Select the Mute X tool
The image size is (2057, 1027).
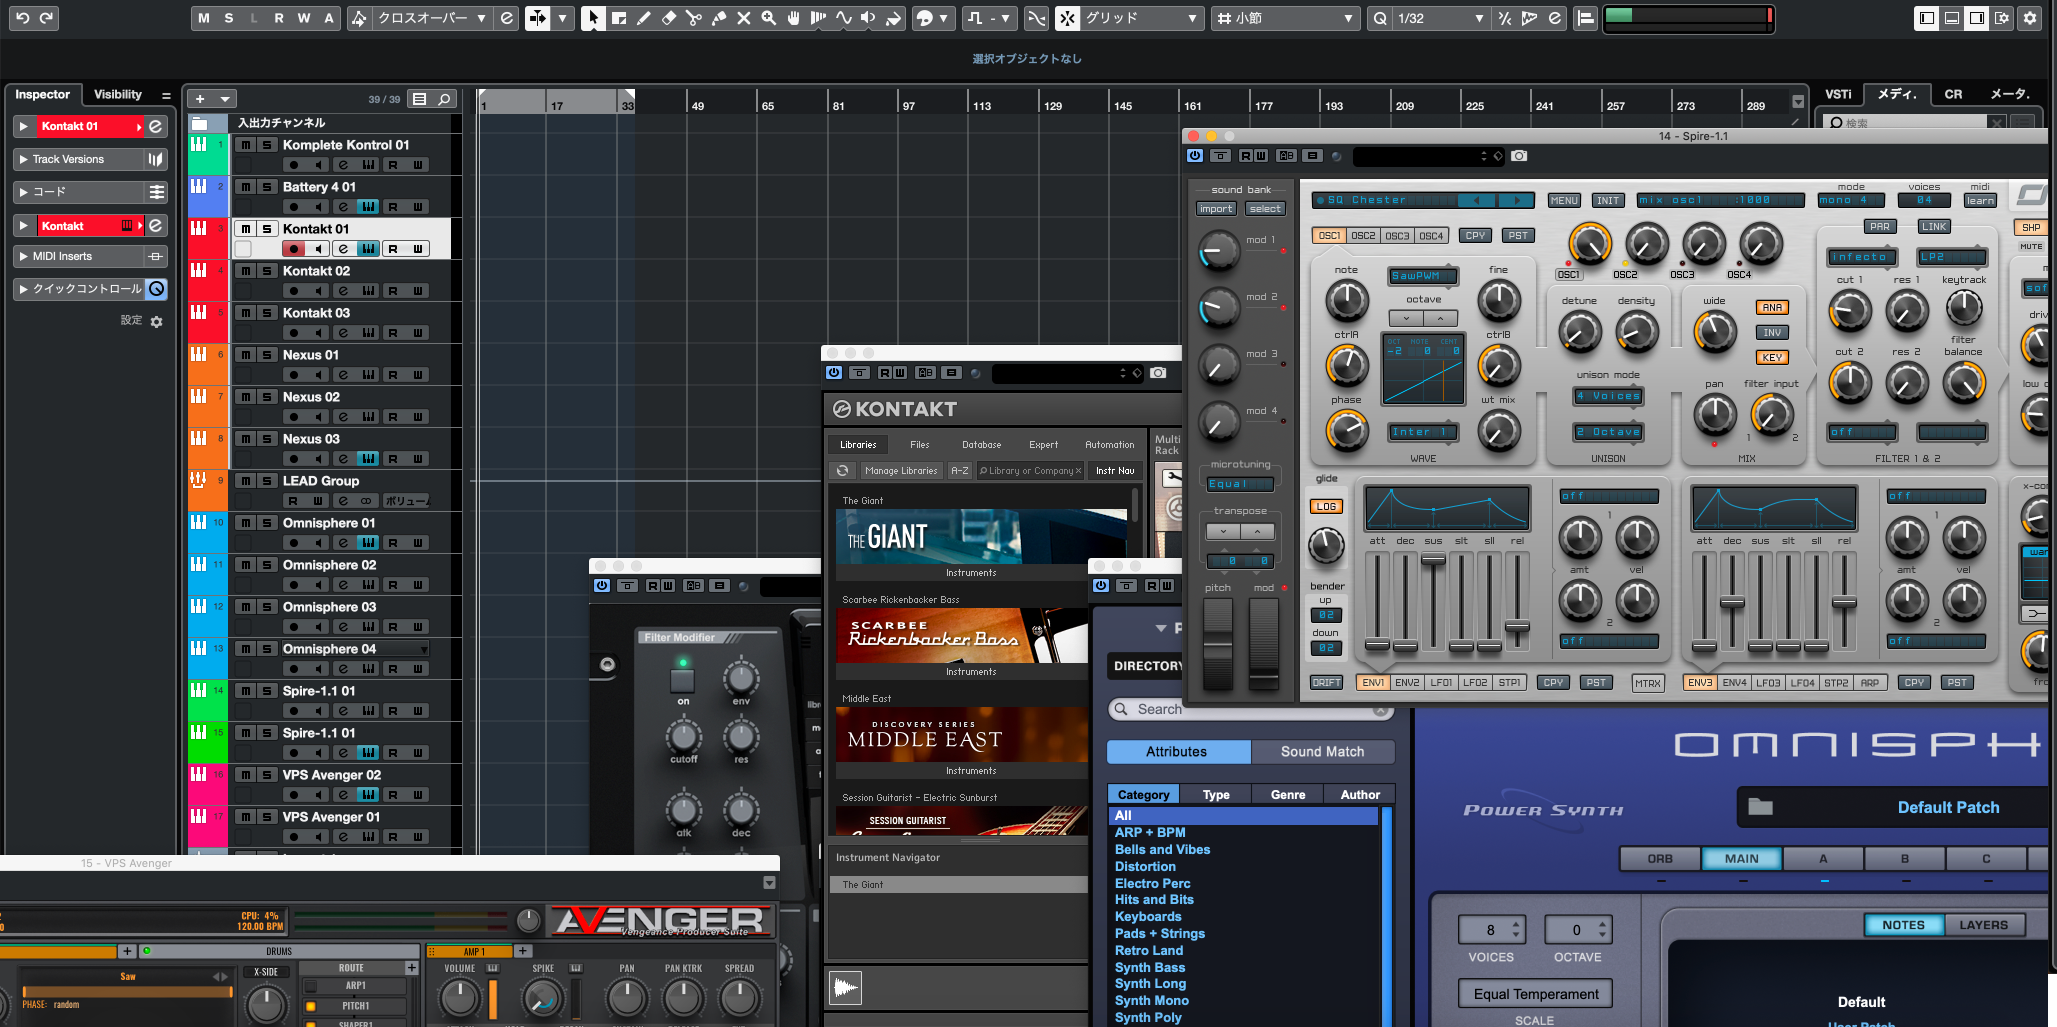tap(744, 18)
